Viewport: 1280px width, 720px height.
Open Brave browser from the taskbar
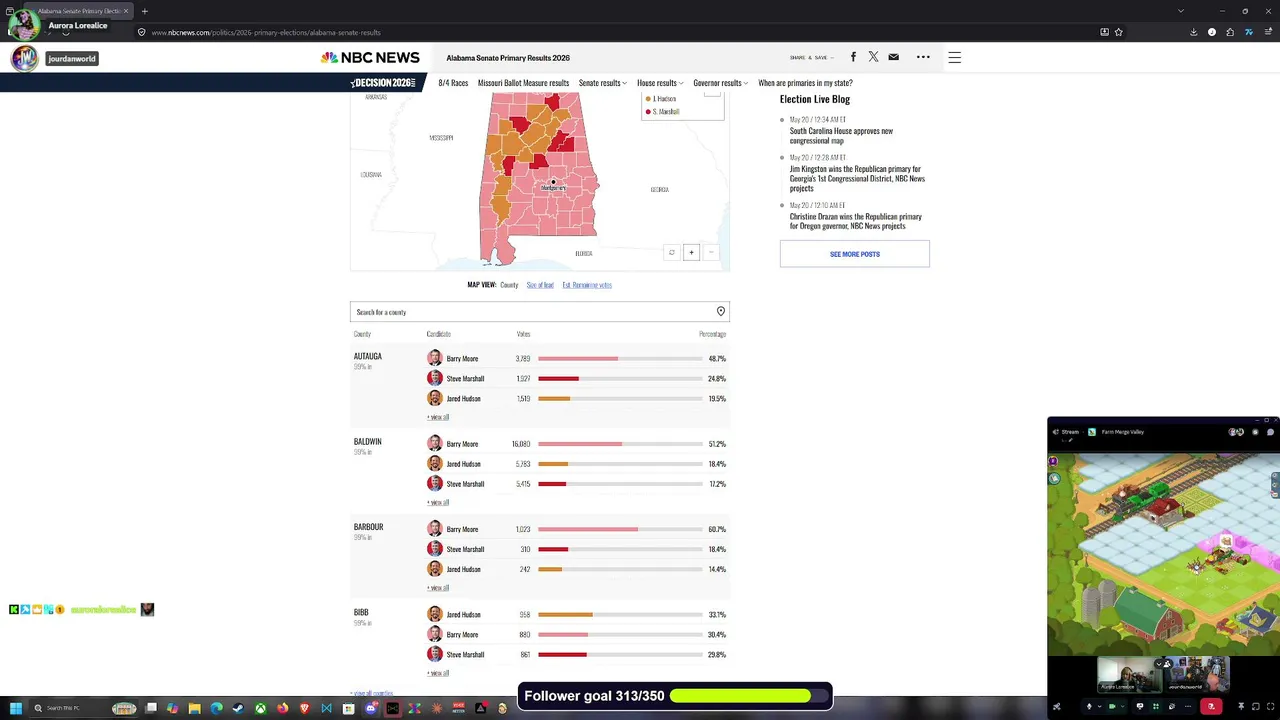tap(304, 708)
